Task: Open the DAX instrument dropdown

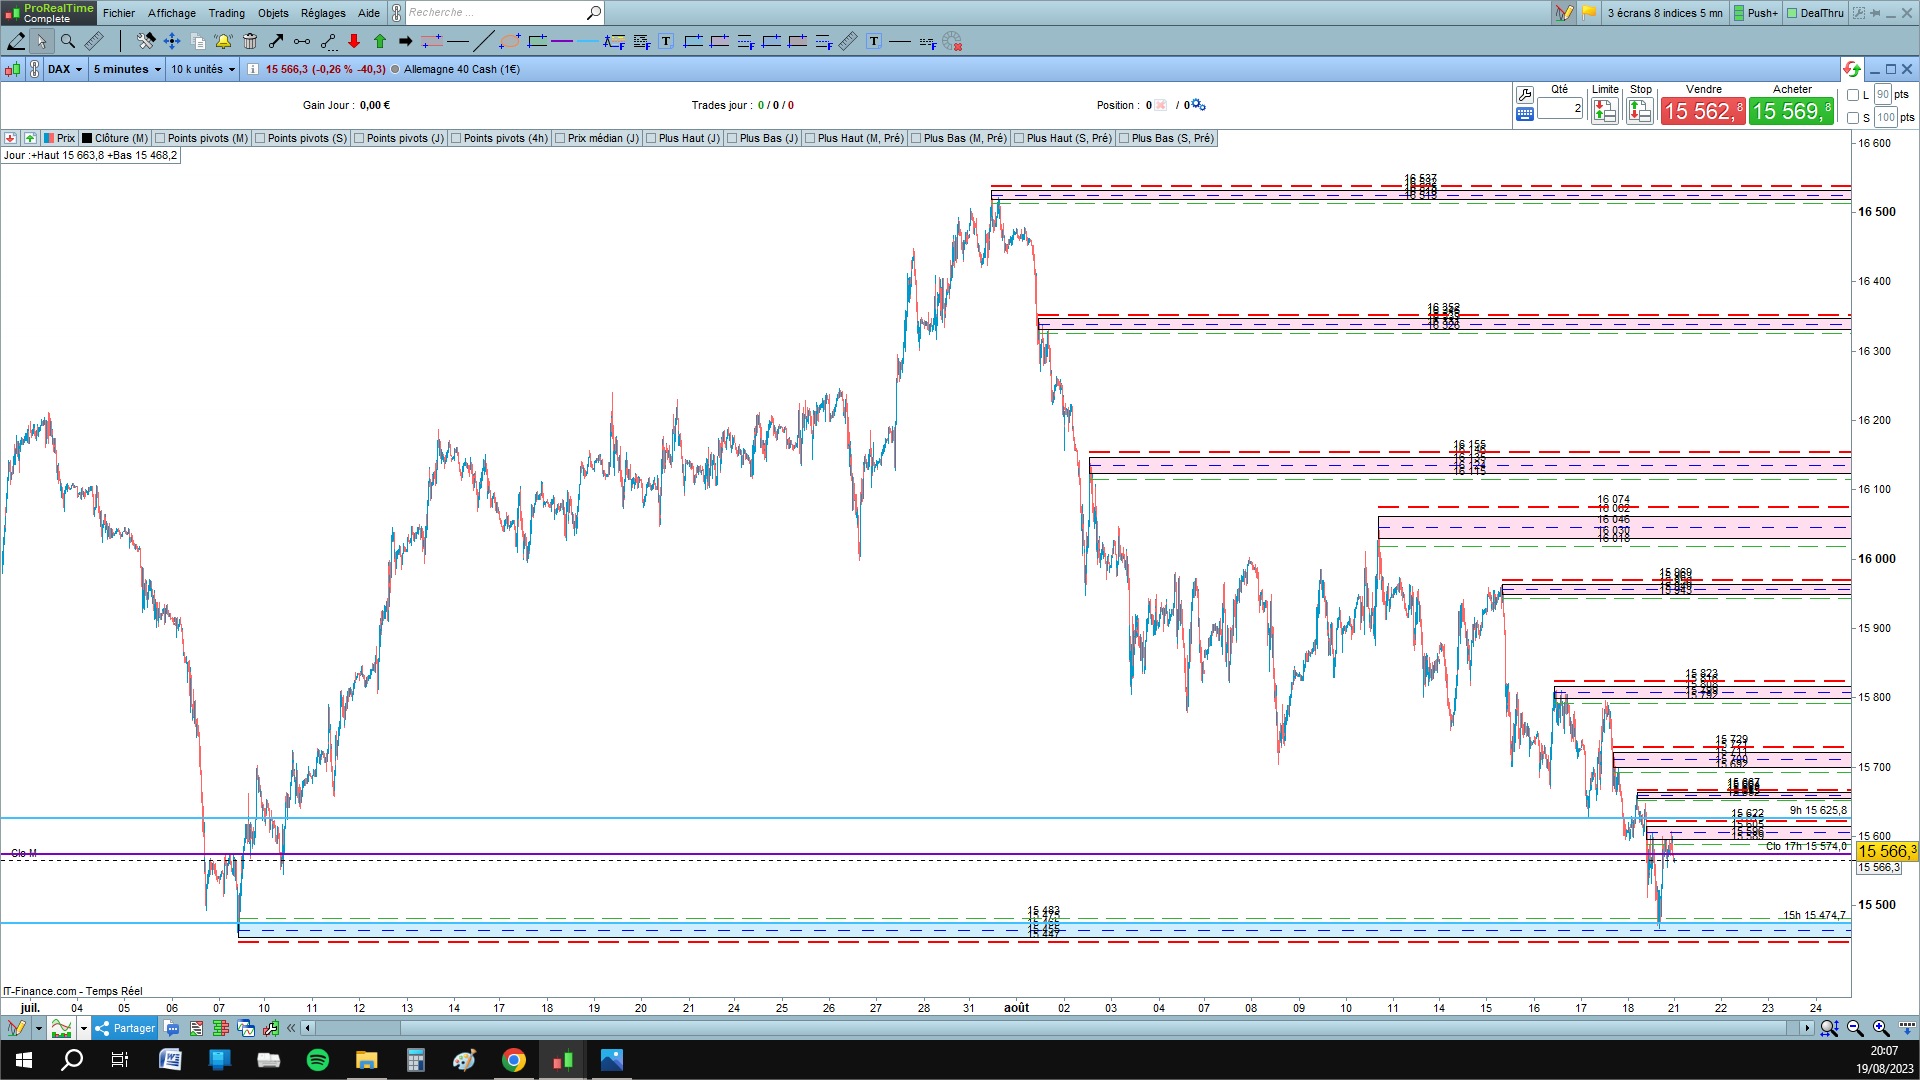Action: click(66, 69)
